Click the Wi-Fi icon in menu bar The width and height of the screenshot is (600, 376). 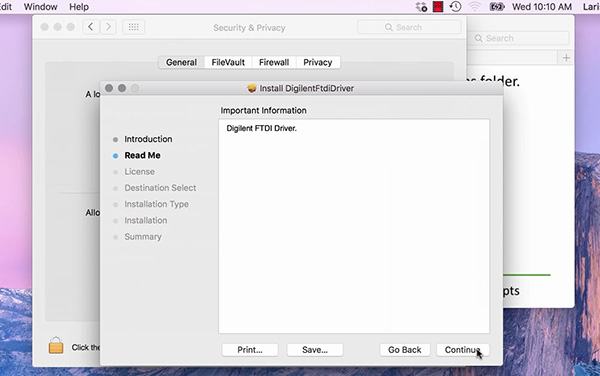tap(474, 7)
